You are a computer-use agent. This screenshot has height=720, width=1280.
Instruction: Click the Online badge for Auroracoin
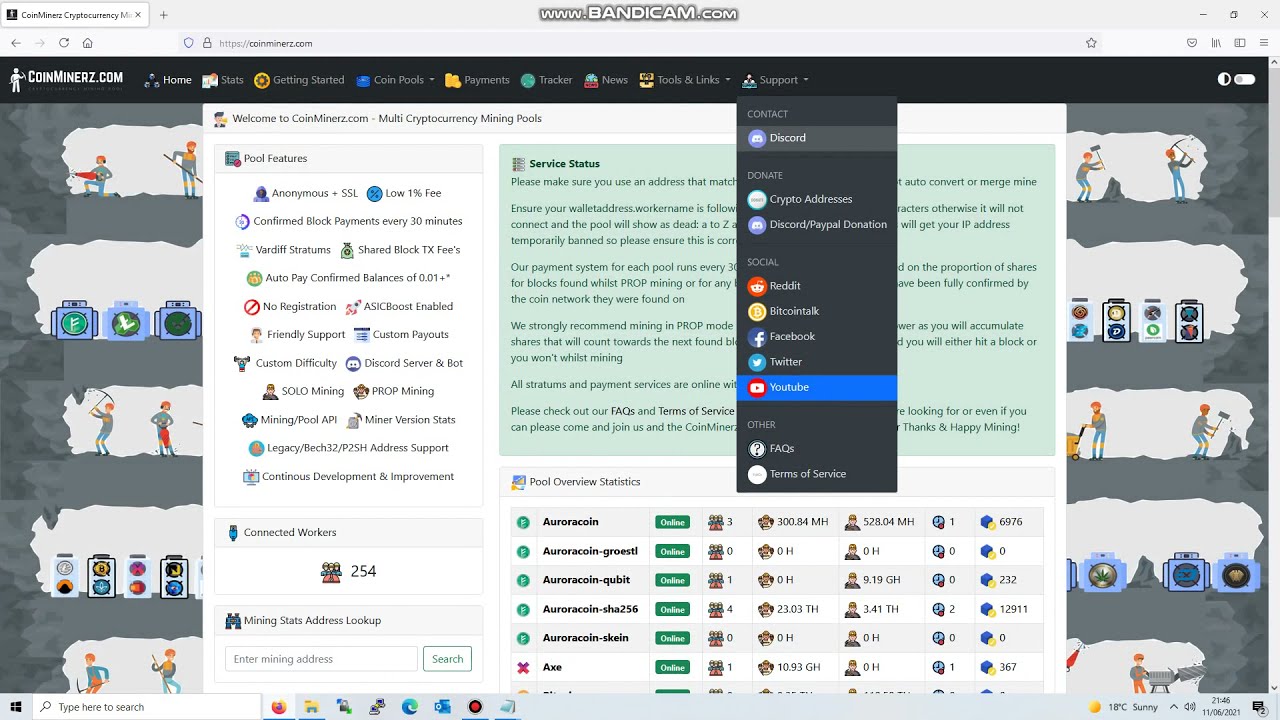click(x=673, y=522)
